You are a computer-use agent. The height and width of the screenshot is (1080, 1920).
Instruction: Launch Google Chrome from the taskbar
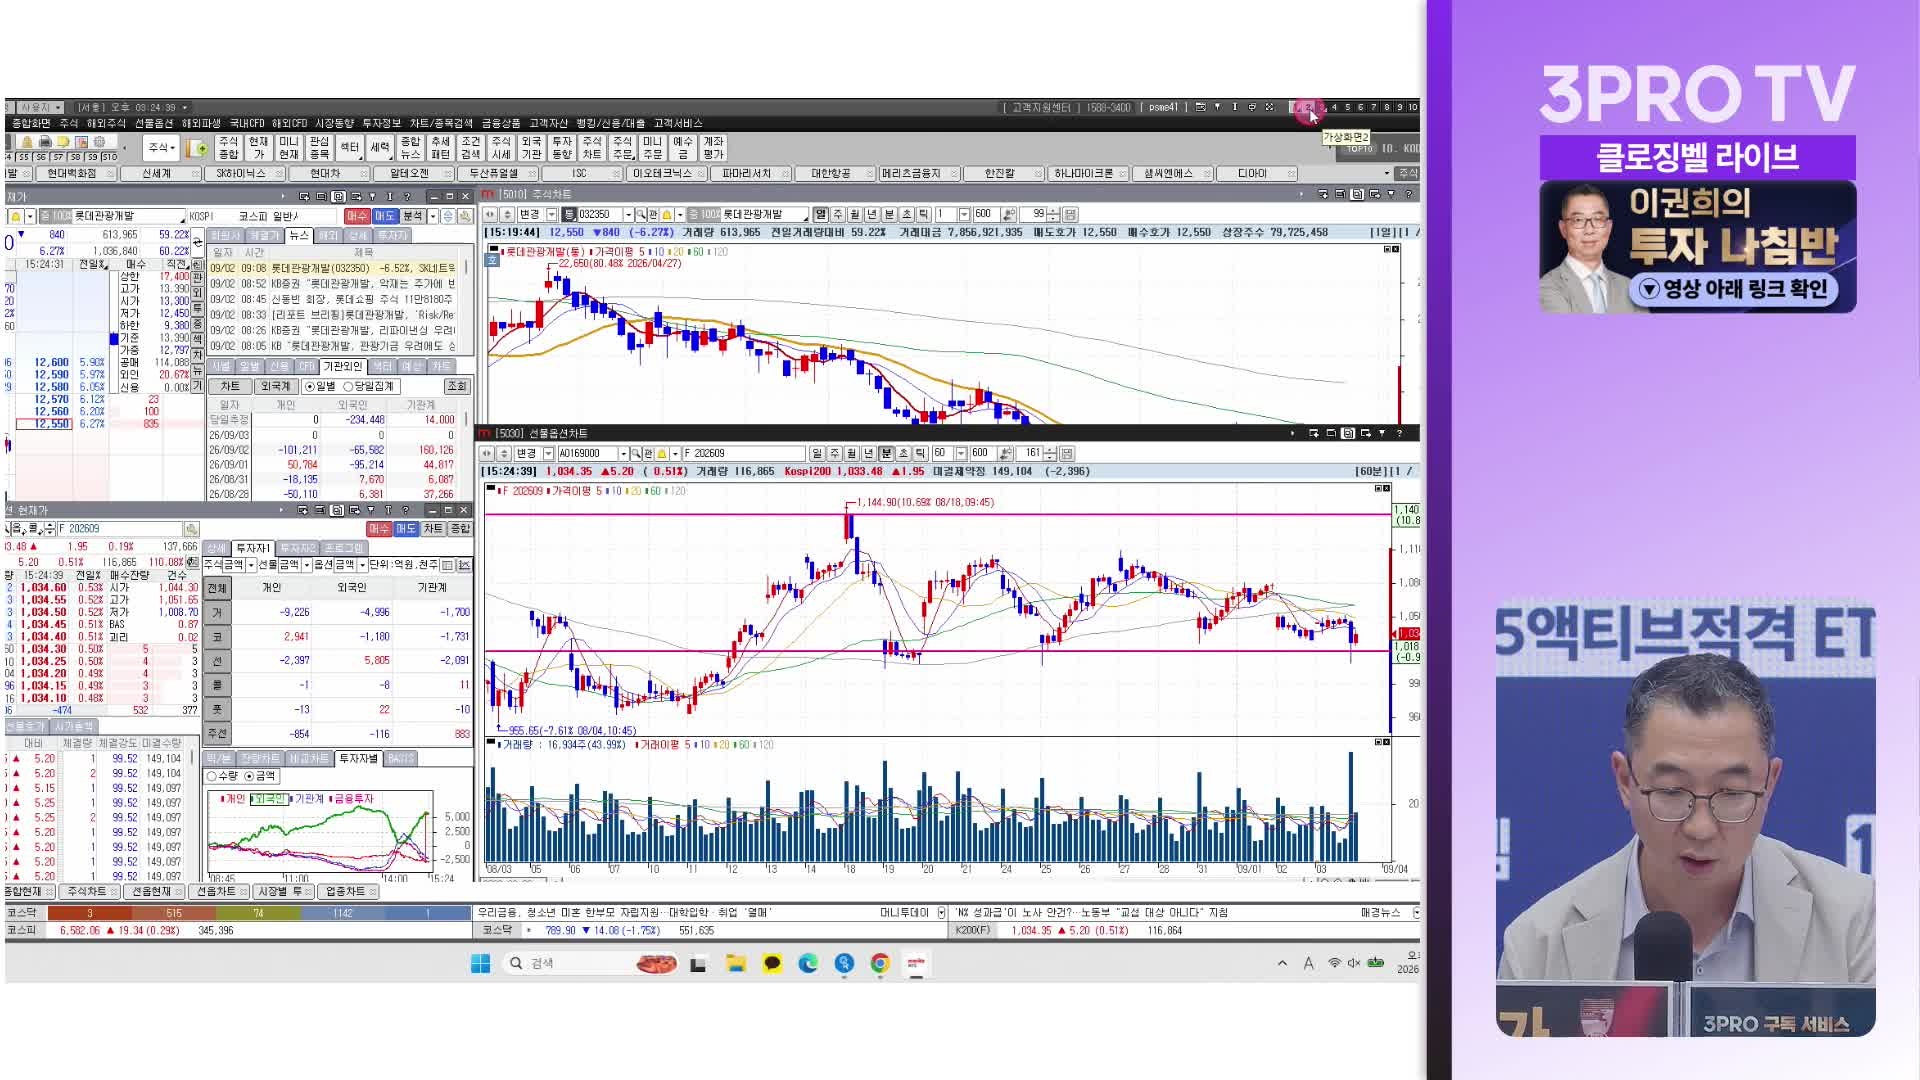880,963
